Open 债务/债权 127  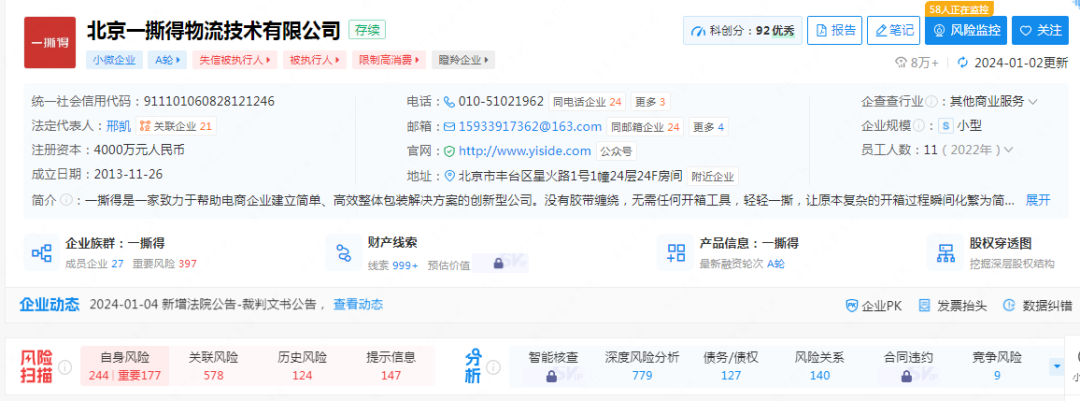click(x=731, y=366)
